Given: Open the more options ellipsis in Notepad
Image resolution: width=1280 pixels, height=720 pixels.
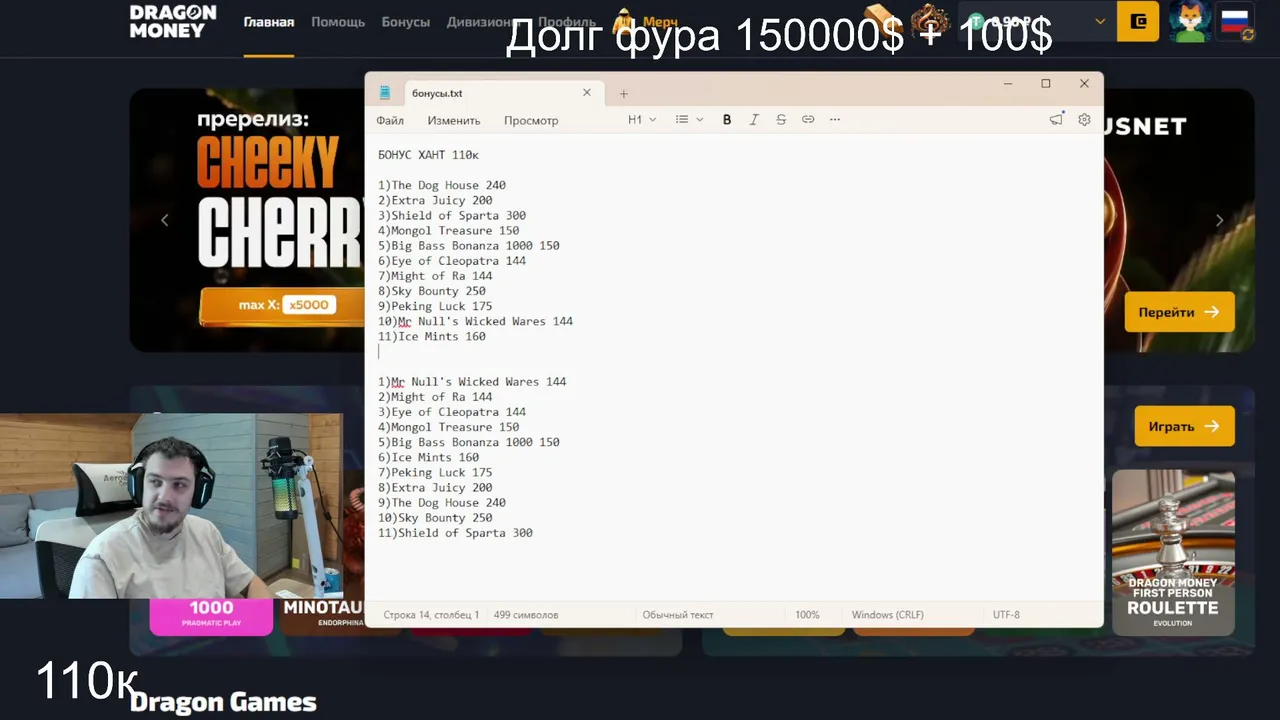Looking at the screenshot, I should tap(835, 120).
